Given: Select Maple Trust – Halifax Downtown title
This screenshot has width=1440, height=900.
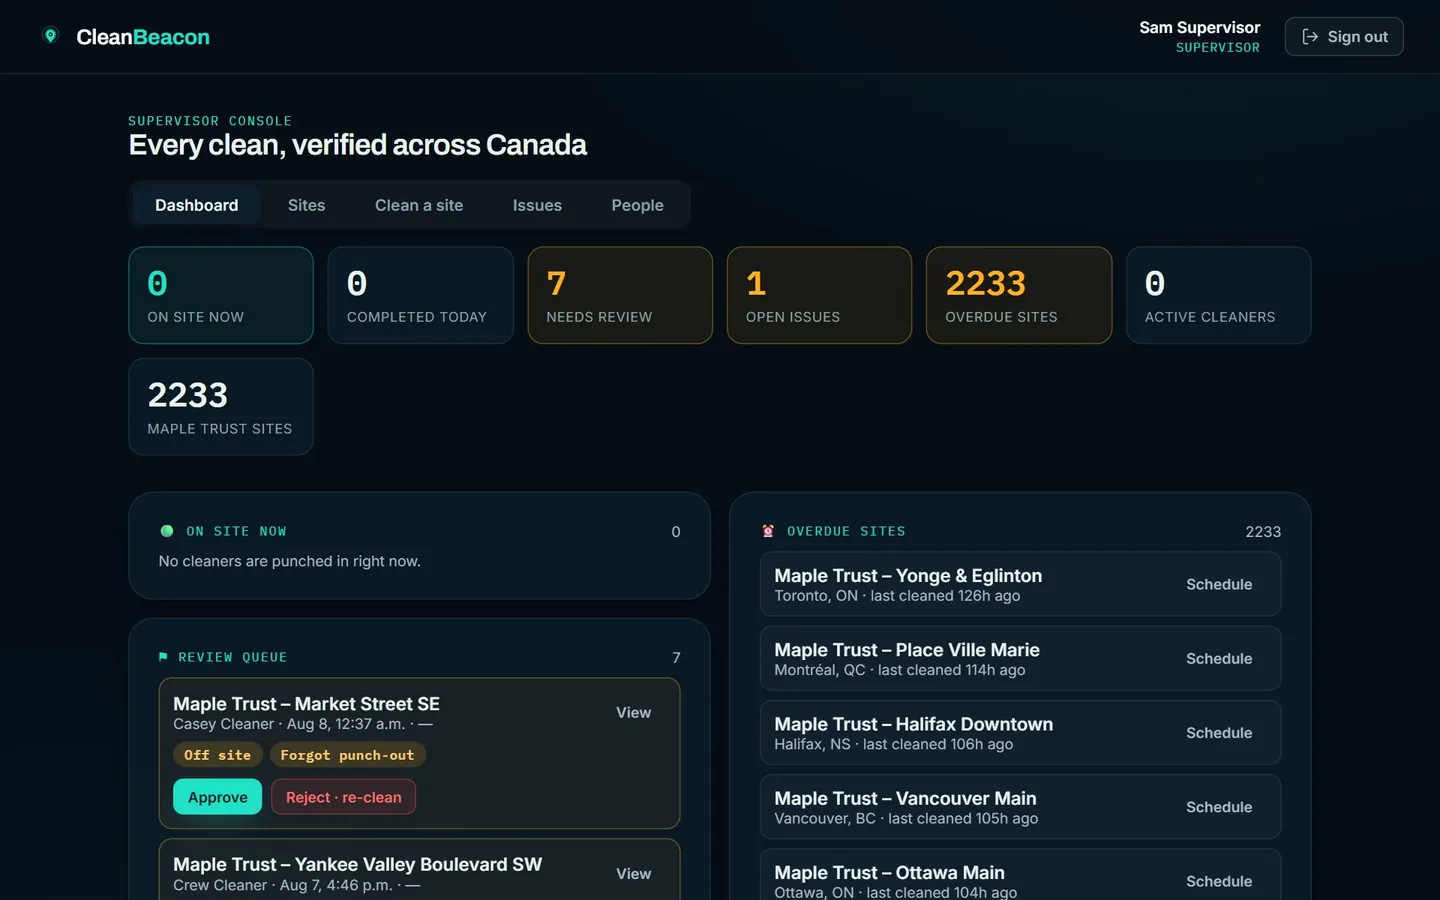Looking at the screenshot, I should [x=914, y=724].
